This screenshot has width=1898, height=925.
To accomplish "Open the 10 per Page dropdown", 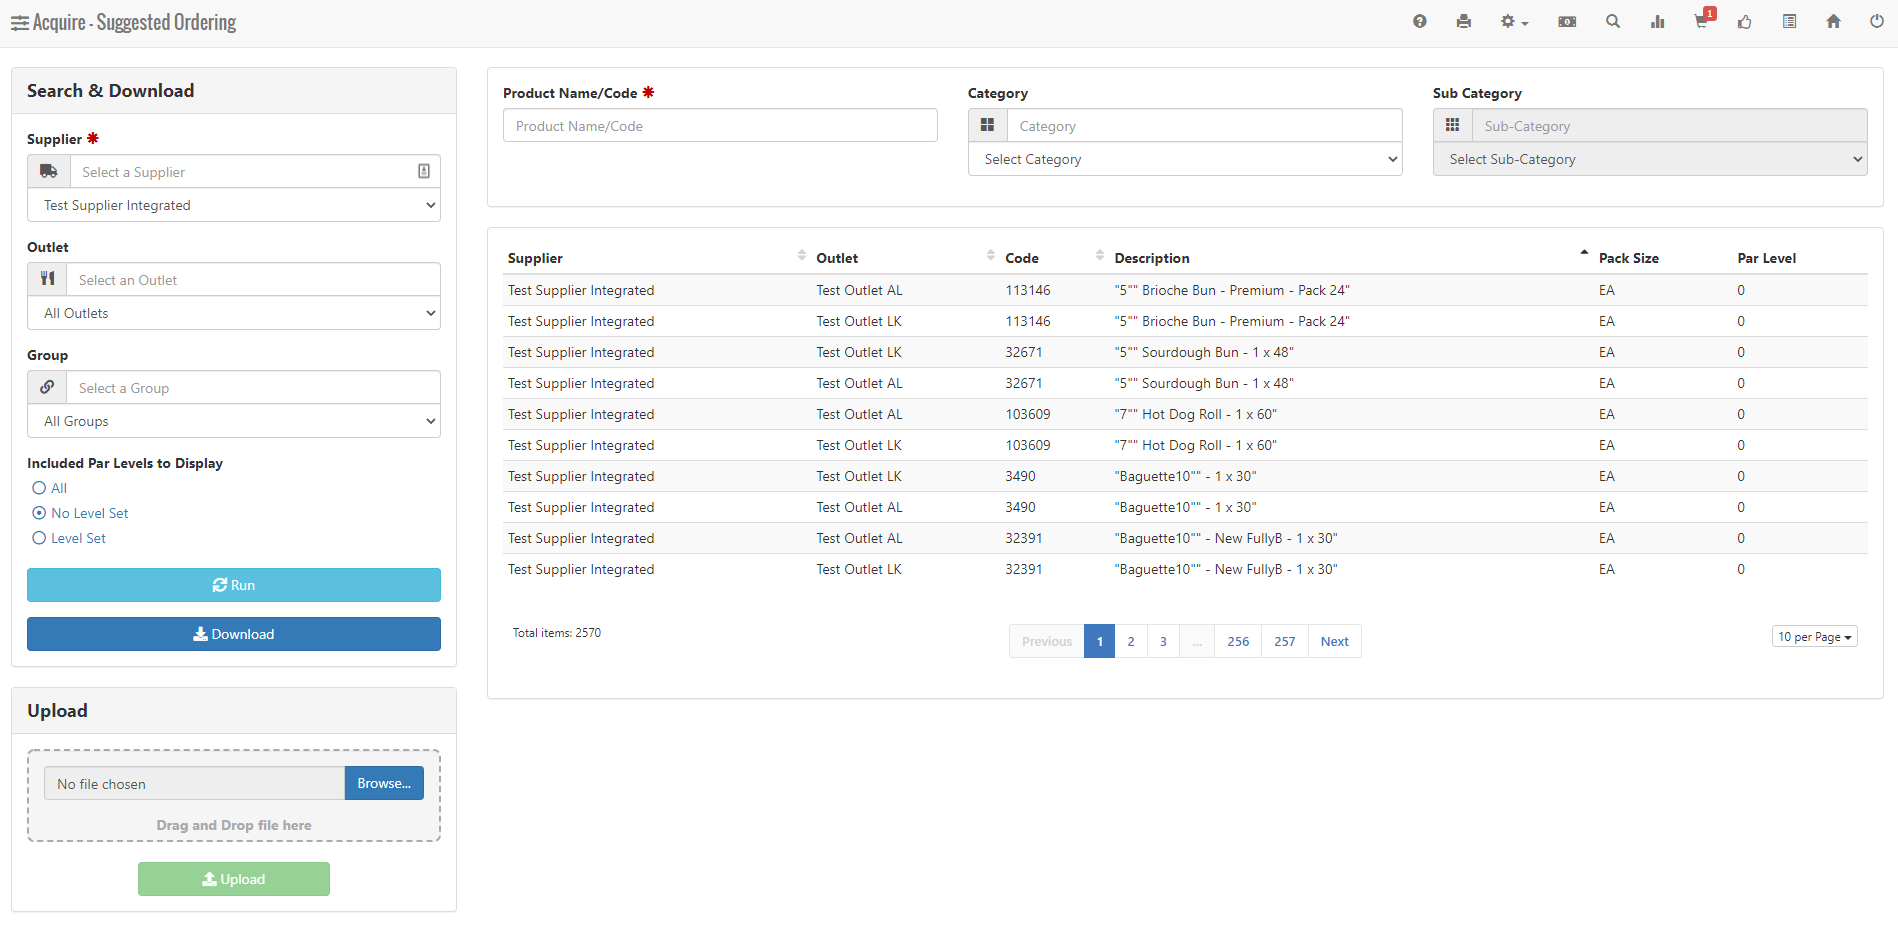I will (x=1814, y=637).
